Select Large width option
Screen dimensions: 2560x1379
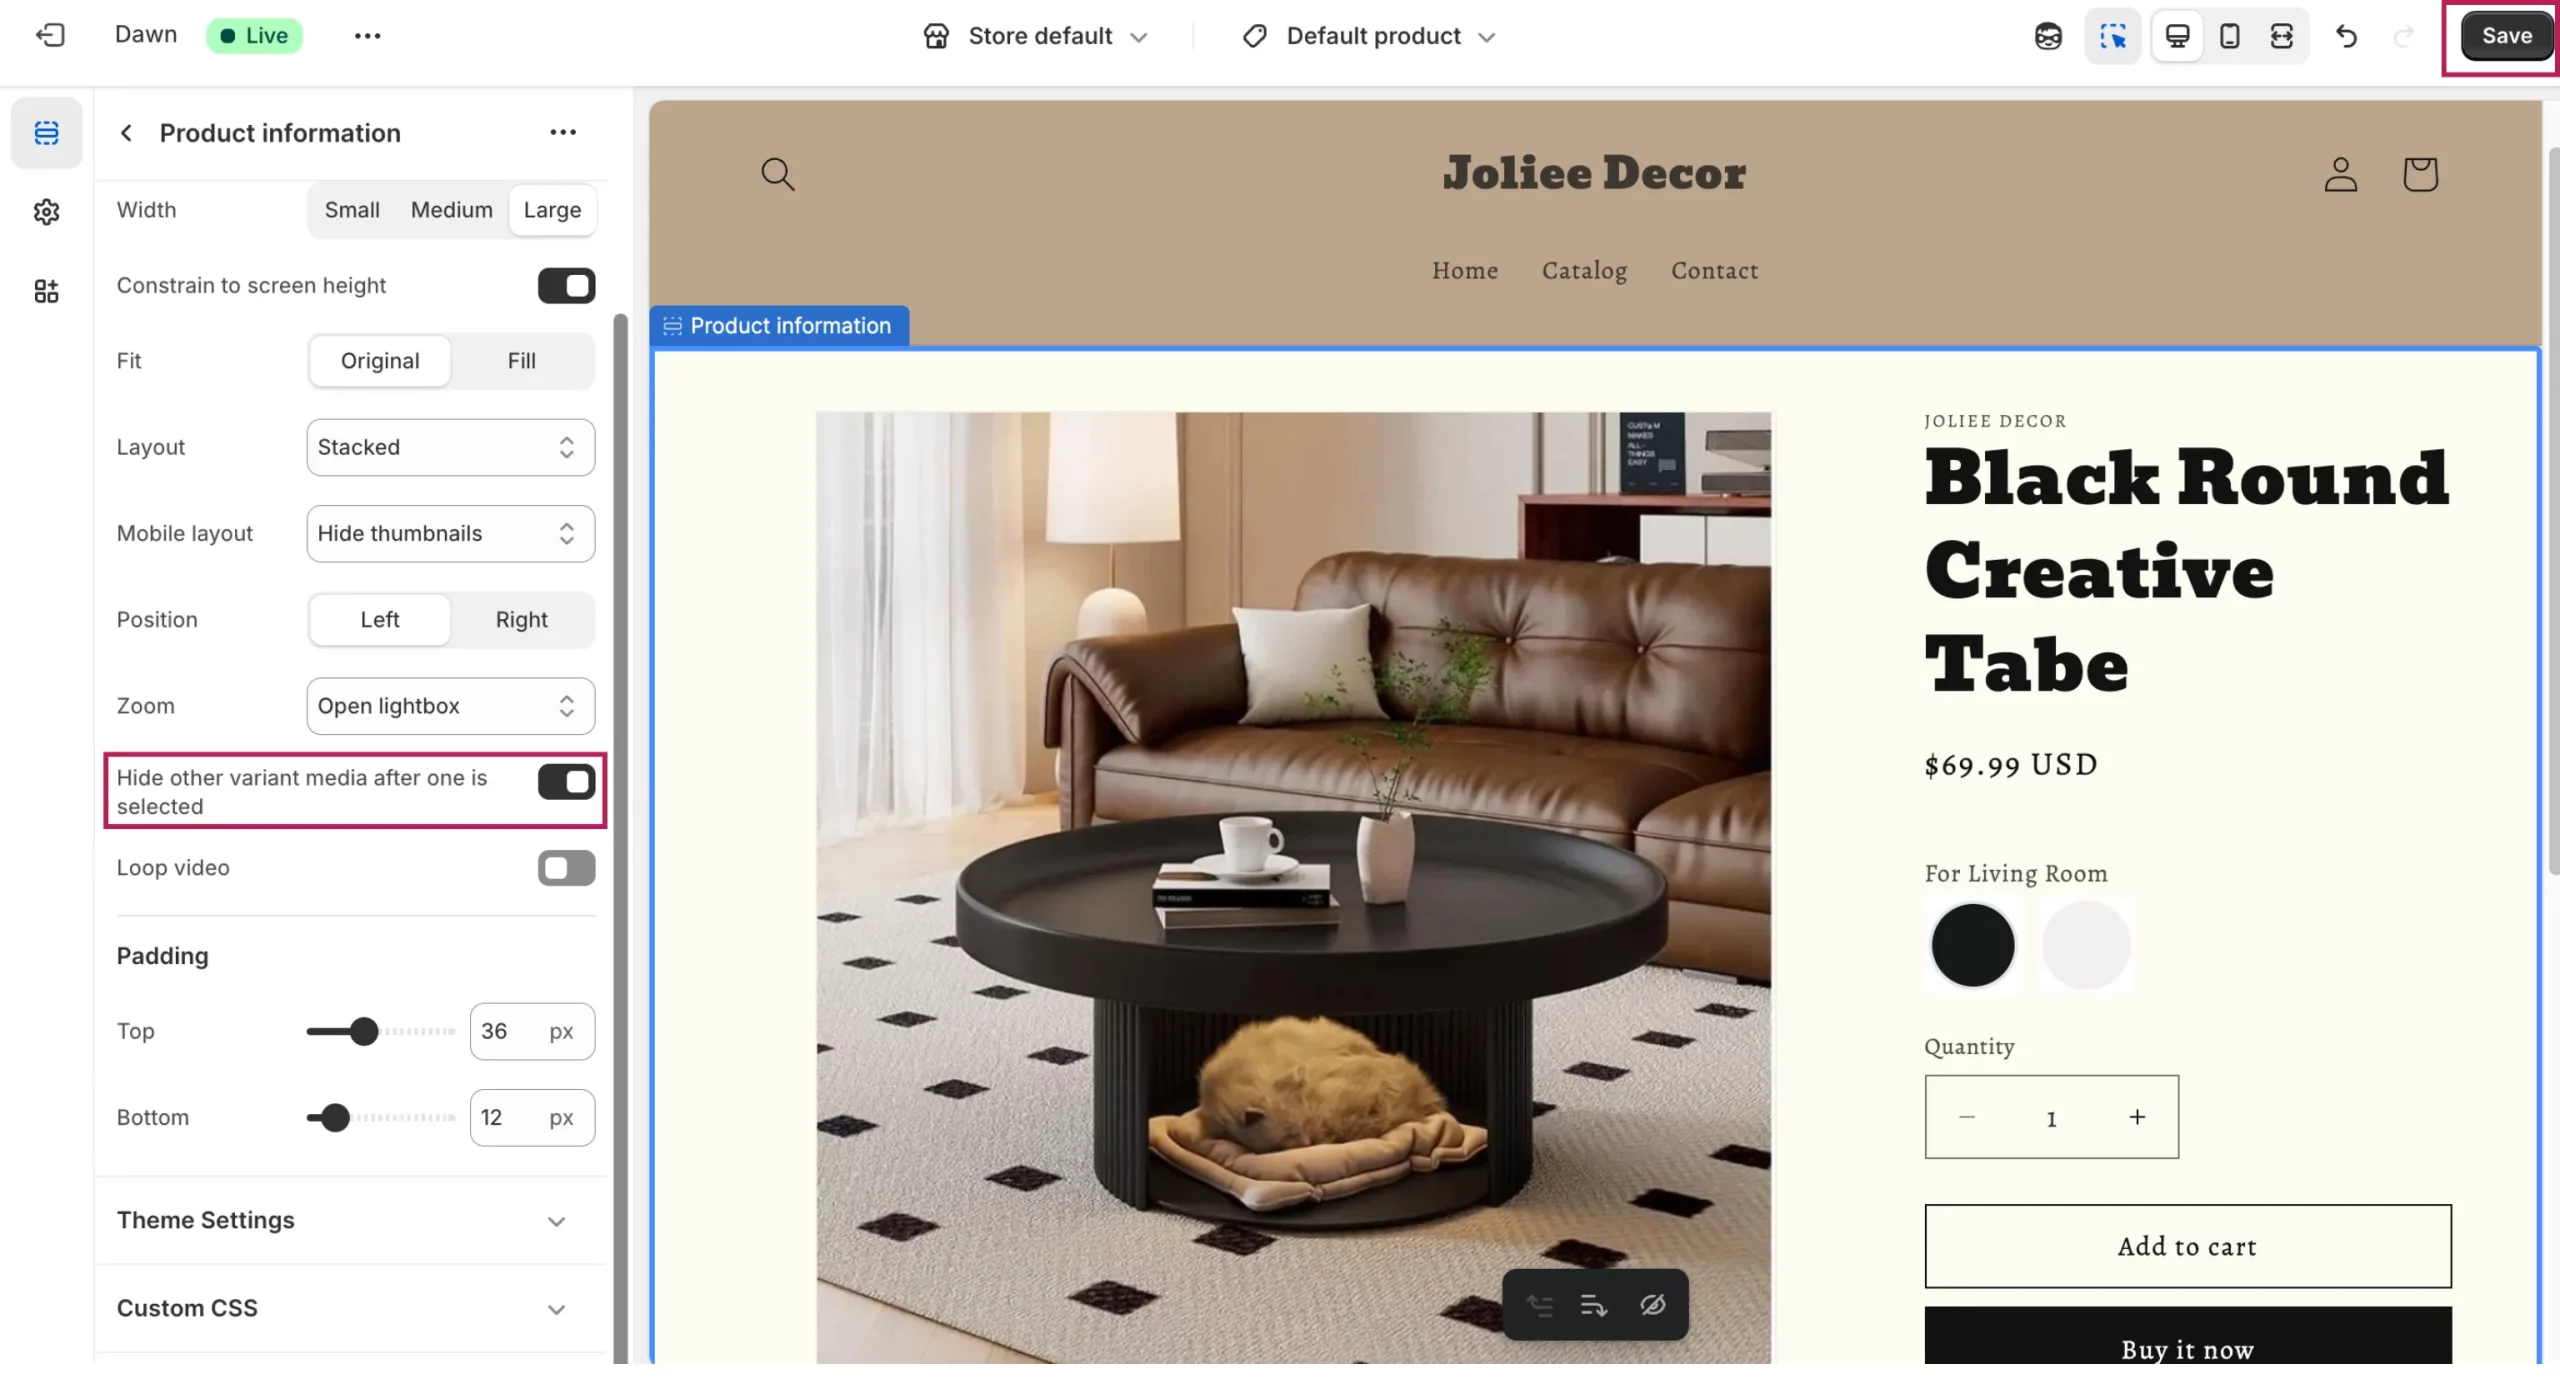pos(552,210)
